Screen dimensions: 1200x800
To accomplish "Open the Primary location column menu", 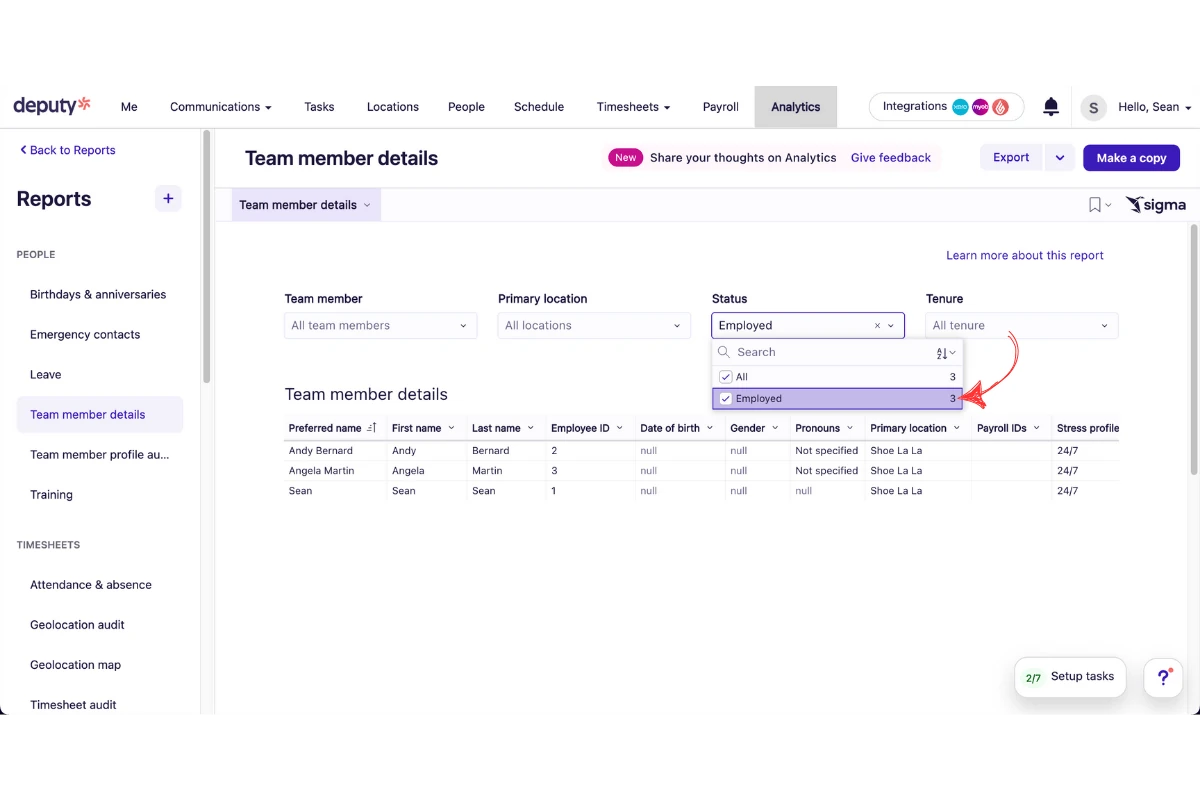I will tap(957, 428).
